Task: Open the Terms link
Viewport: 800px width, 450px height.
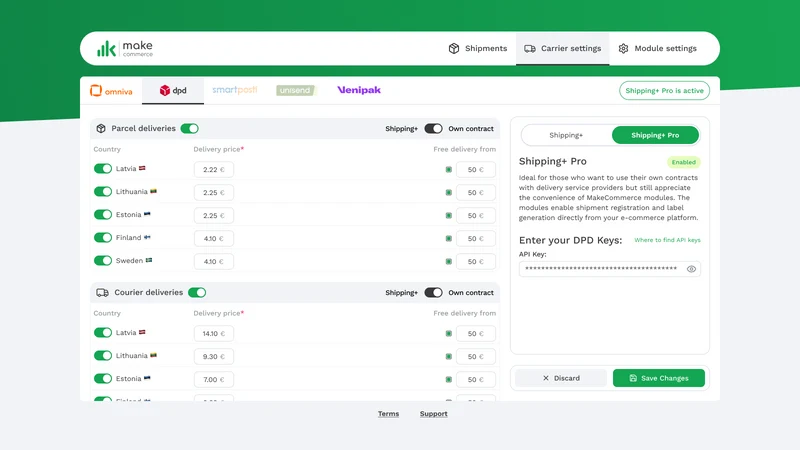Action: [388, 414]
